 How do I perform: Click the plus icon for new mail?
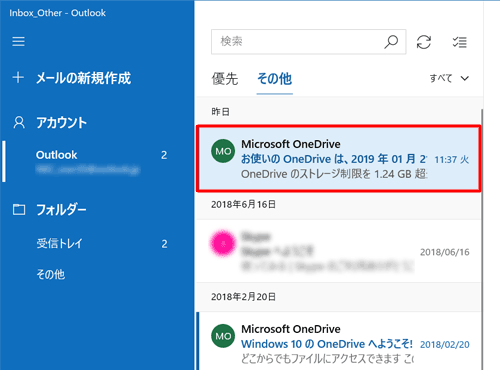coord(18,77)
